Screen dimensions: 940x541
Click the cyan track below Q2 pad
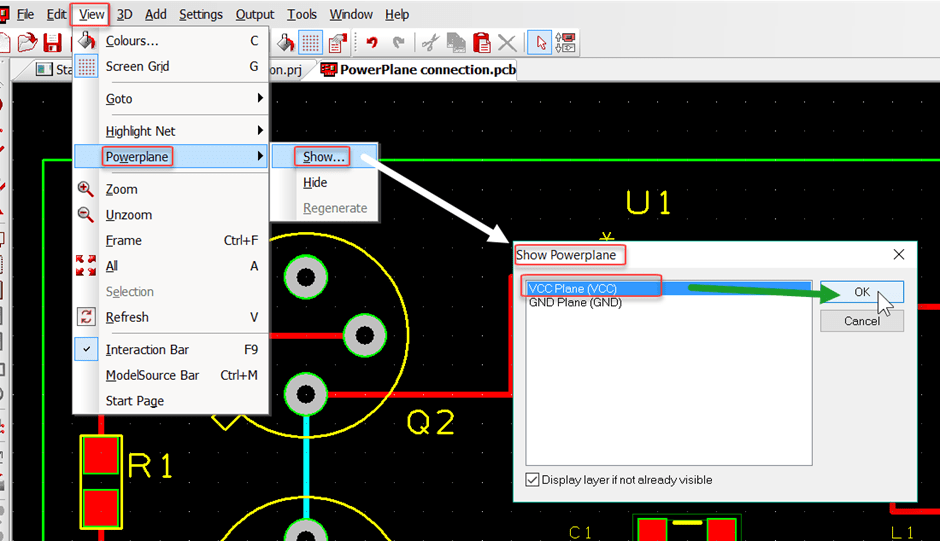(x=306, y=466)
